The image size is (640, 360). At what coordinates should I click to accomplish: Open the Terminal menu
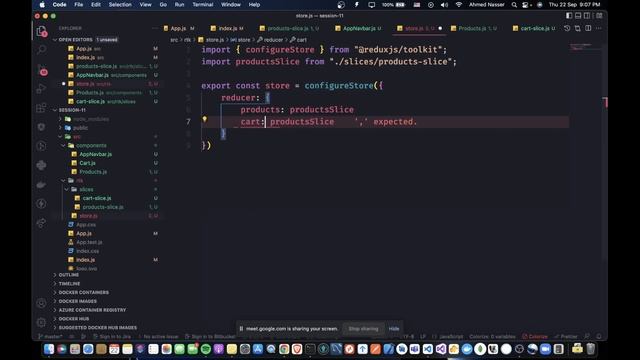(x=203, y=4)
